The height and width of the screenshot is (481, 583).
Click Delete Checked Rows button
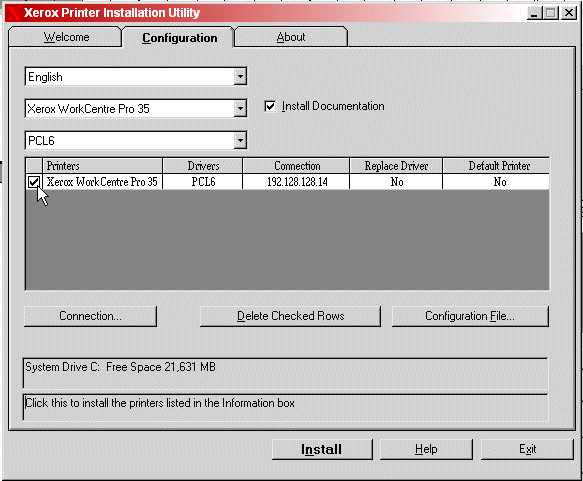click(290, 316)
